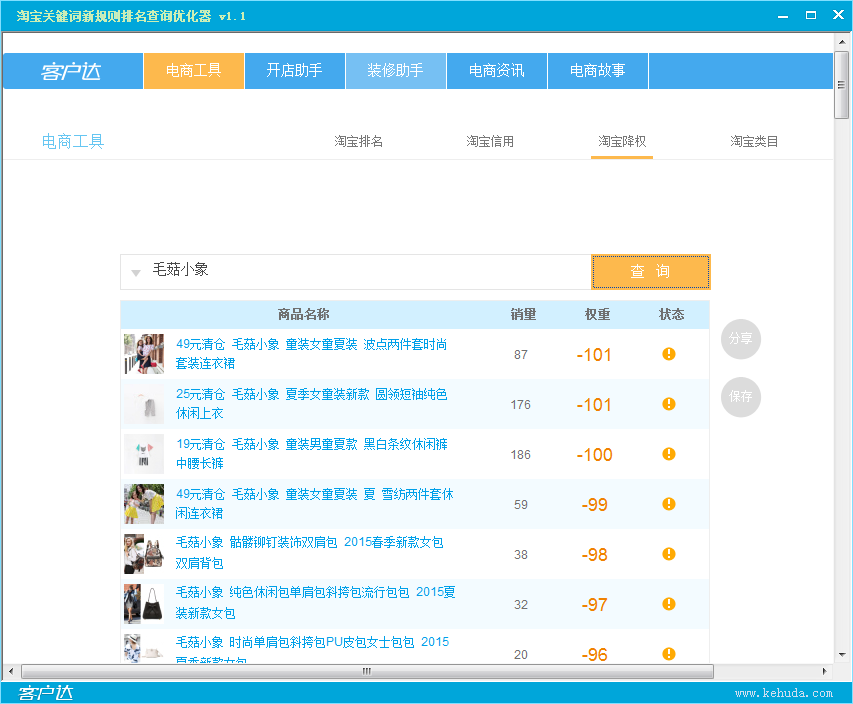
Task: Click the 查询 search button
Action: click(651, 272)
